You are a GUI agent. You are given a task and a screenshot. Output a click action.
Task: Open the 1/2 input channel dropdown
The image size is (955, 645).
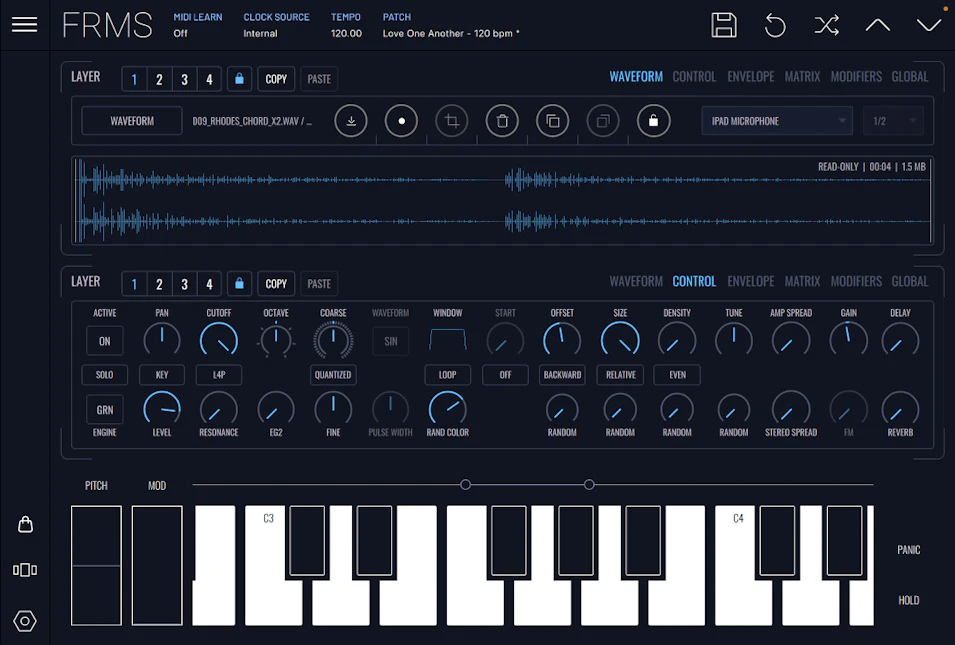(x=893, y=121)
